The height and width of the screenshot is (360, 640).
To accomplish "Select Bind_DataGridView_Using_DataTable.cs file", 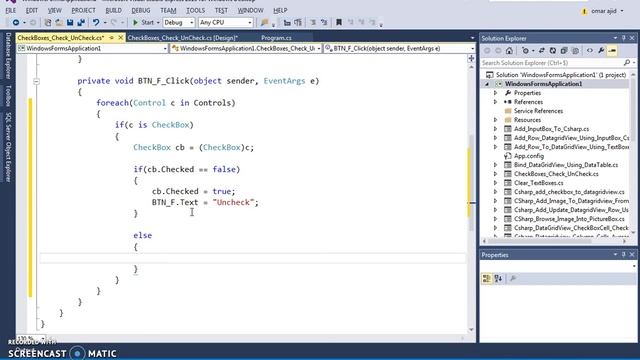I will [x=566, y=165].
